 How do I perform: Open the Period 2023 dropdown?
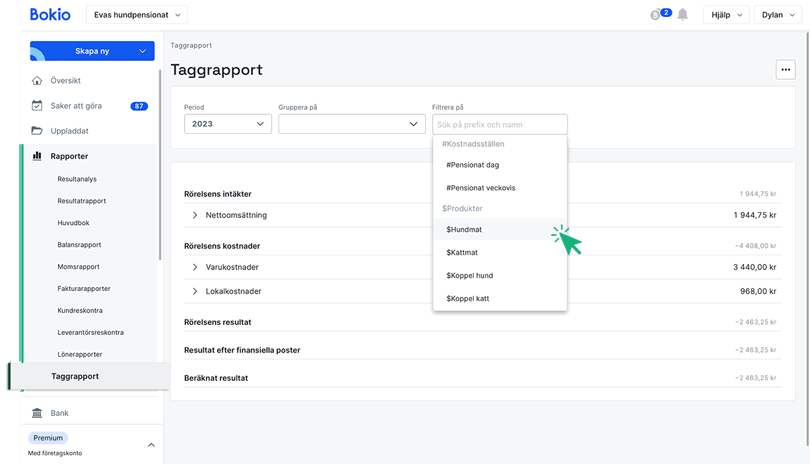pyautogui.click(x=228, y=124)
